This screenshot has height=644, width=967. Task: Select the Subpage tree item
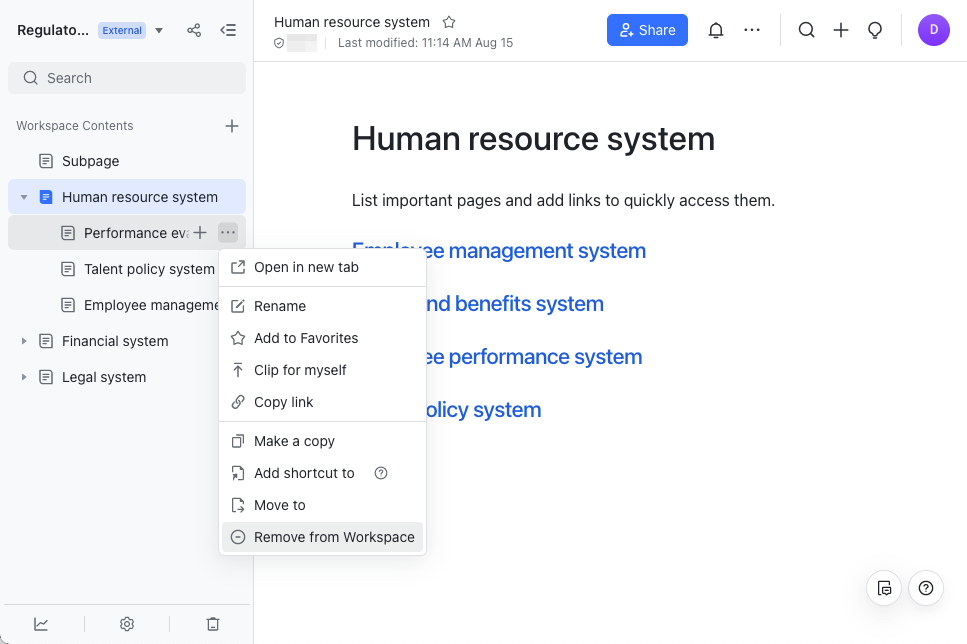coord(127,161)
